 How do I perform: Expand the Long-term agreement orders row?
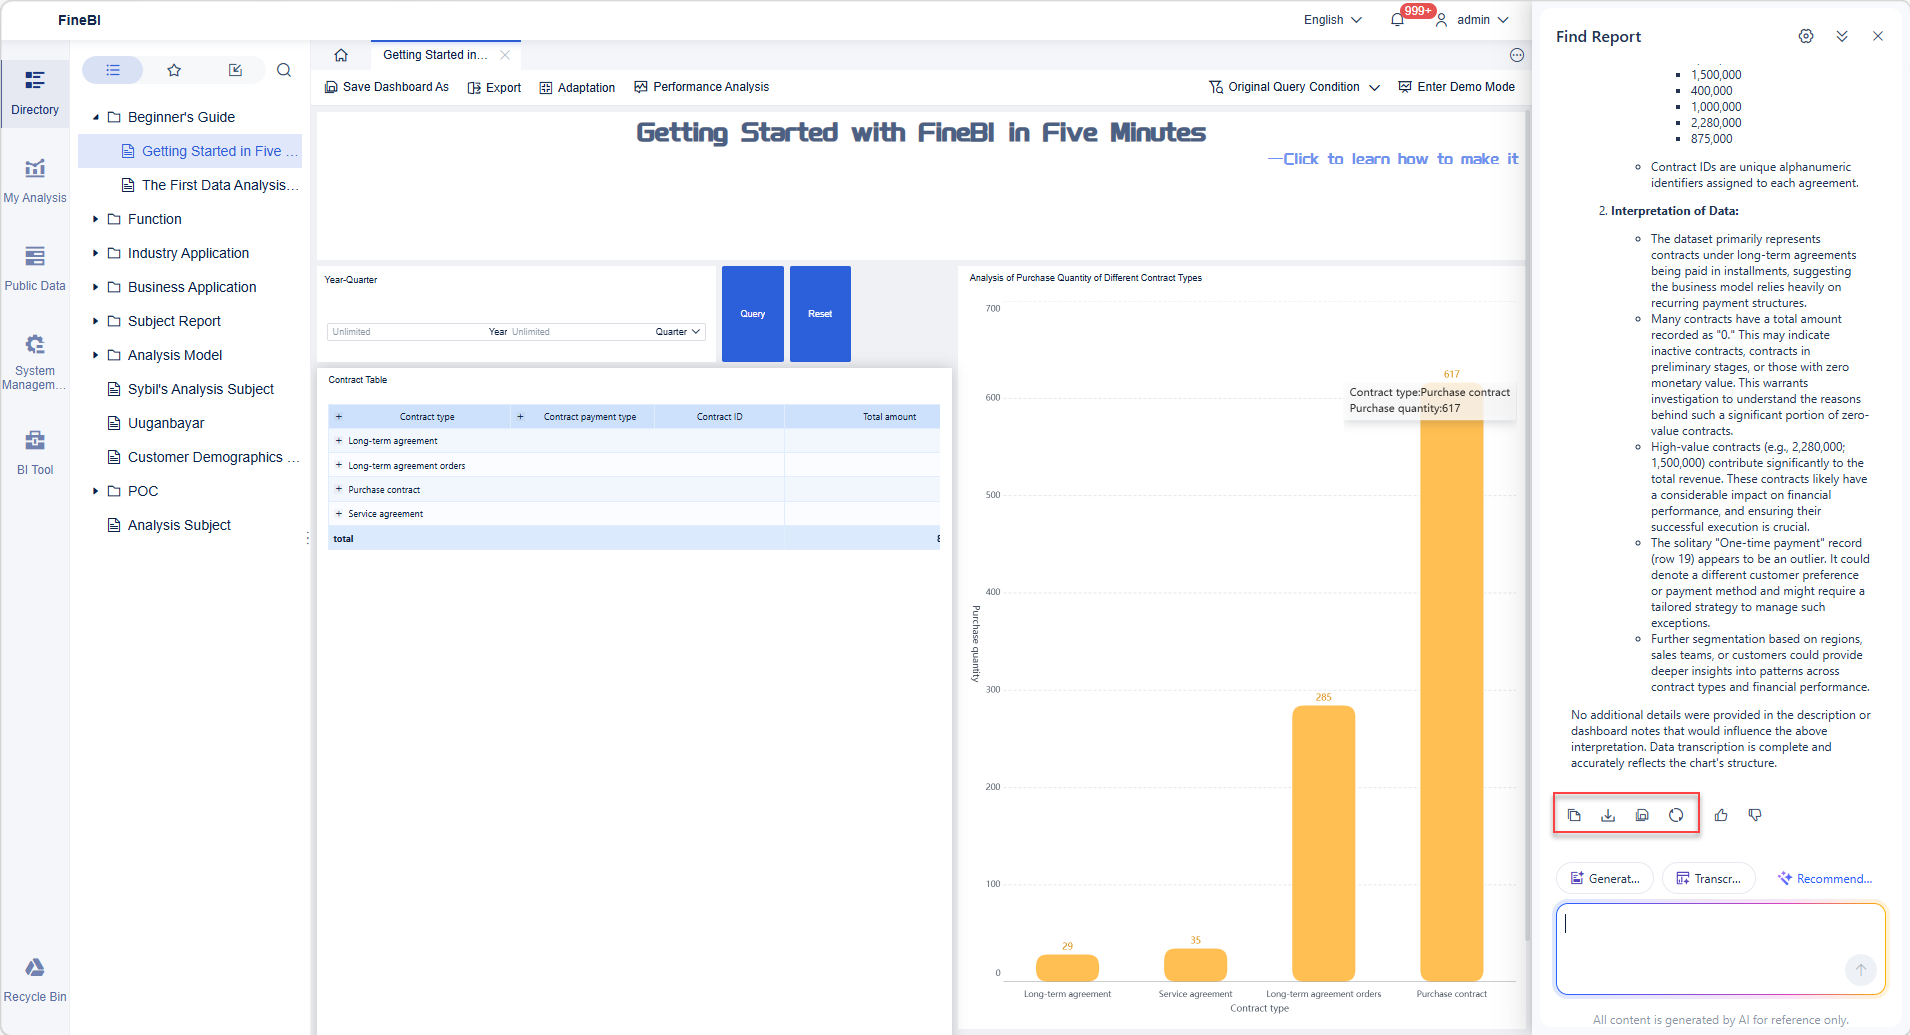click(339, 466)
